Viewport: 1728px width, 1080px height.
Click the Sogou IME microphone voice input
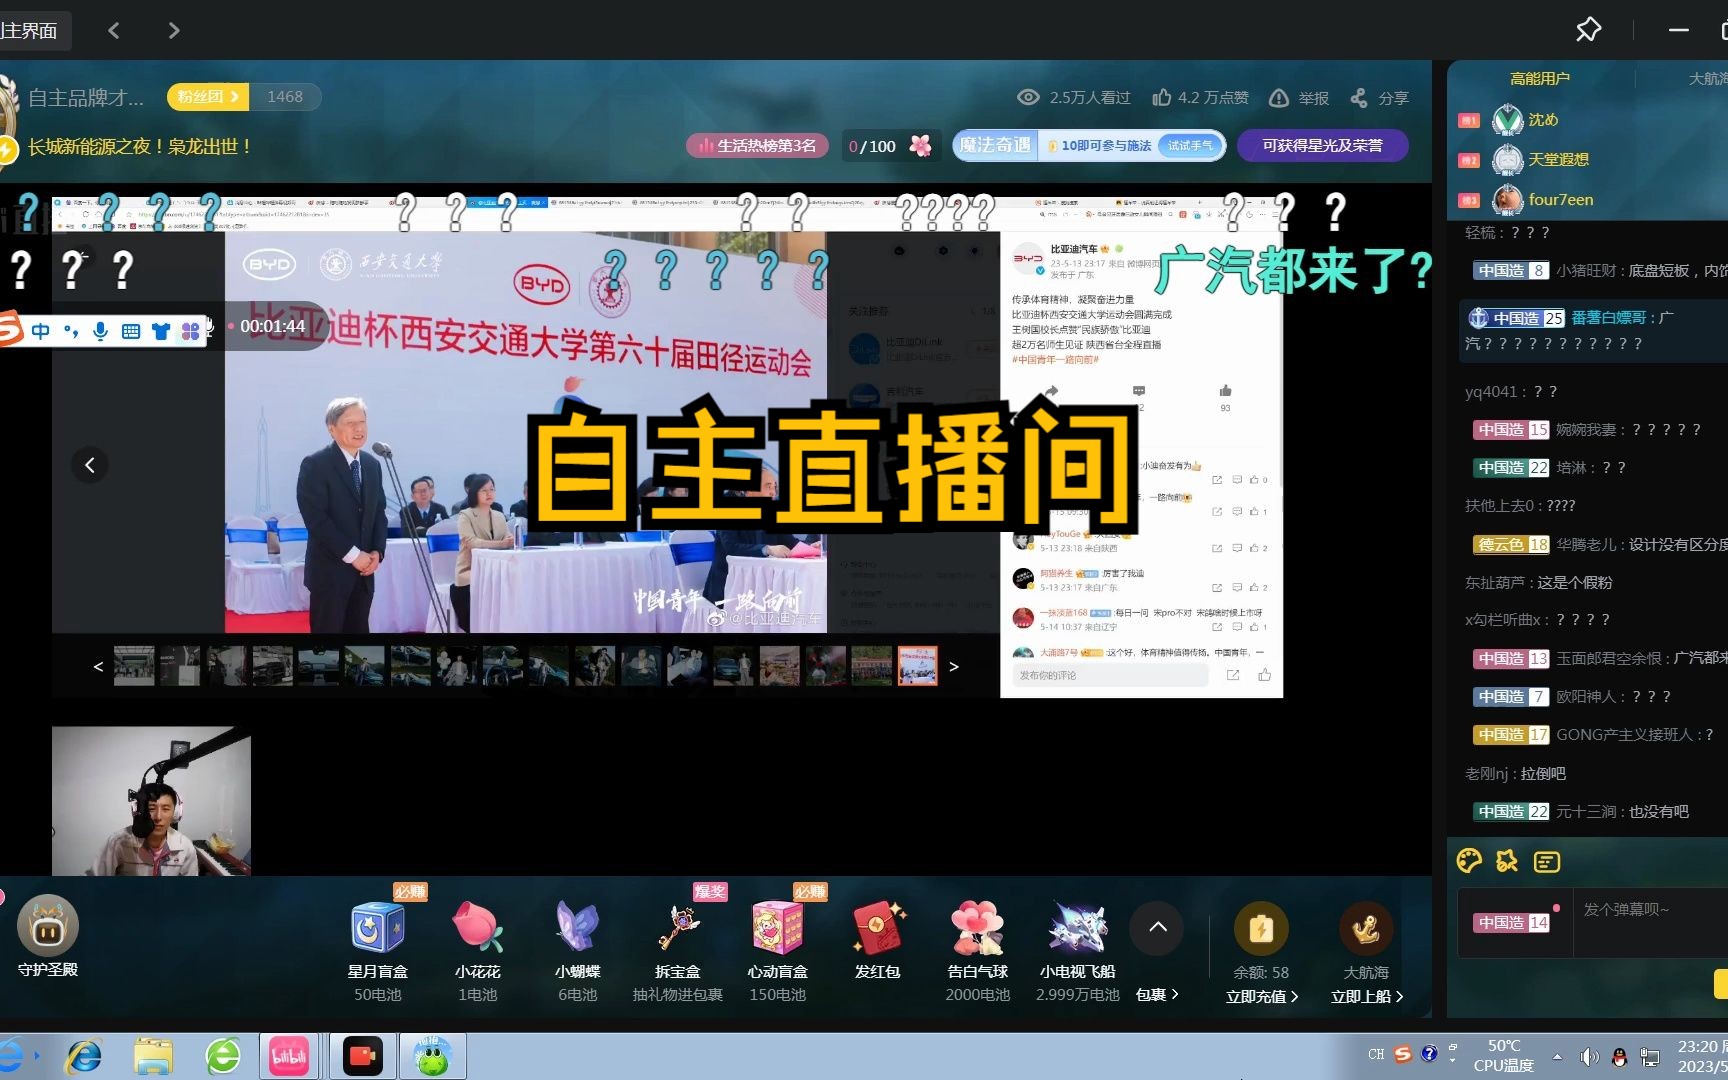click(x=100, y=331)
